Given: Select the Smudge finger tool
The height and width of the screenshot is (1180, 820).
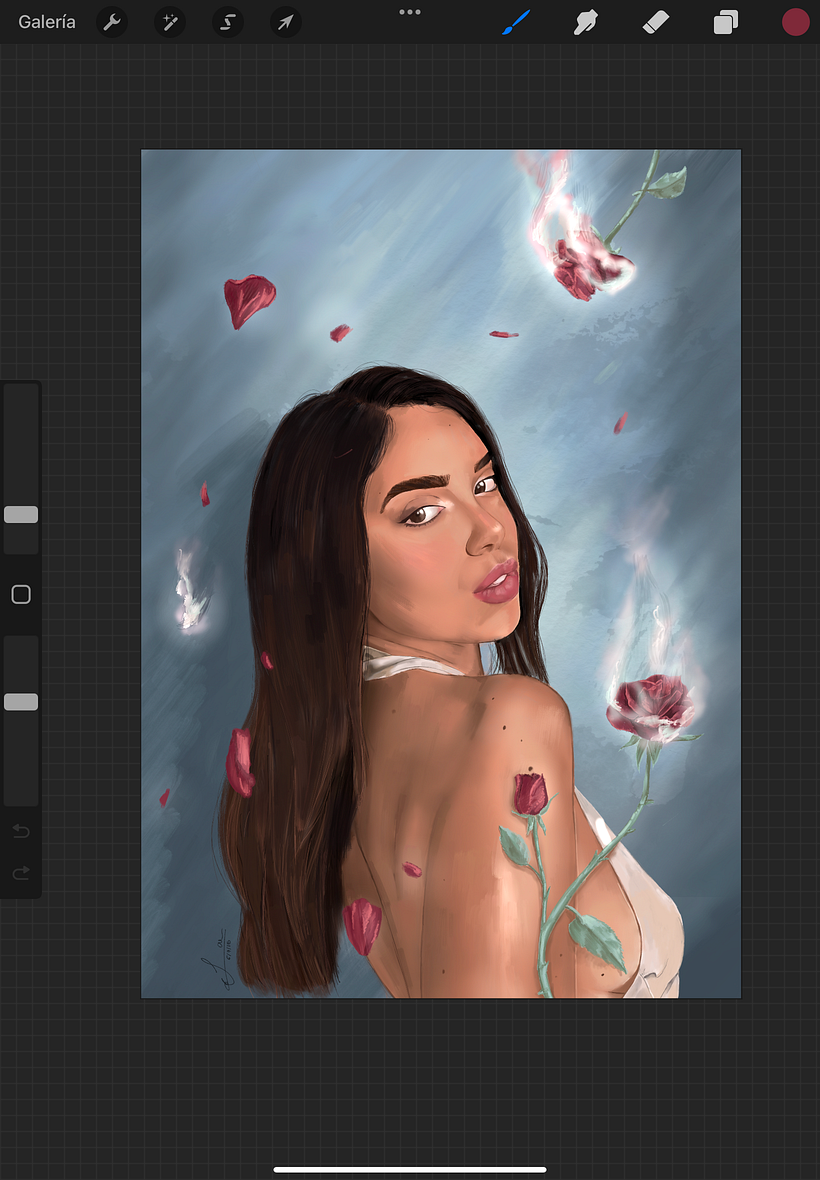Looking at the screenshot, I should click(x=585, y=23).
